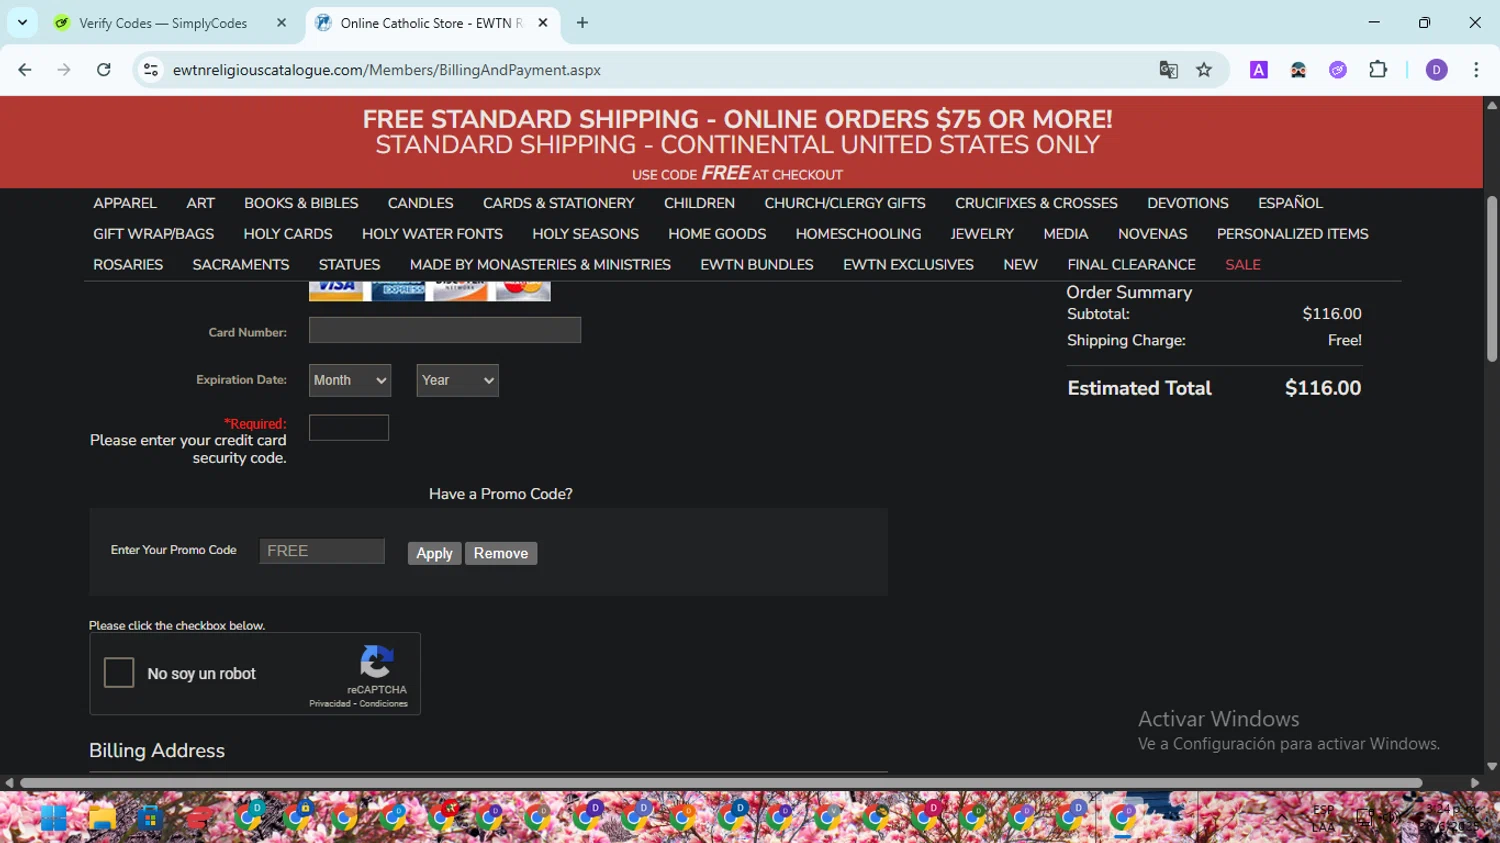Click the horizontal page scrollbar
The height and width of the screenshot is (843, 1500).
coord(721,783)
